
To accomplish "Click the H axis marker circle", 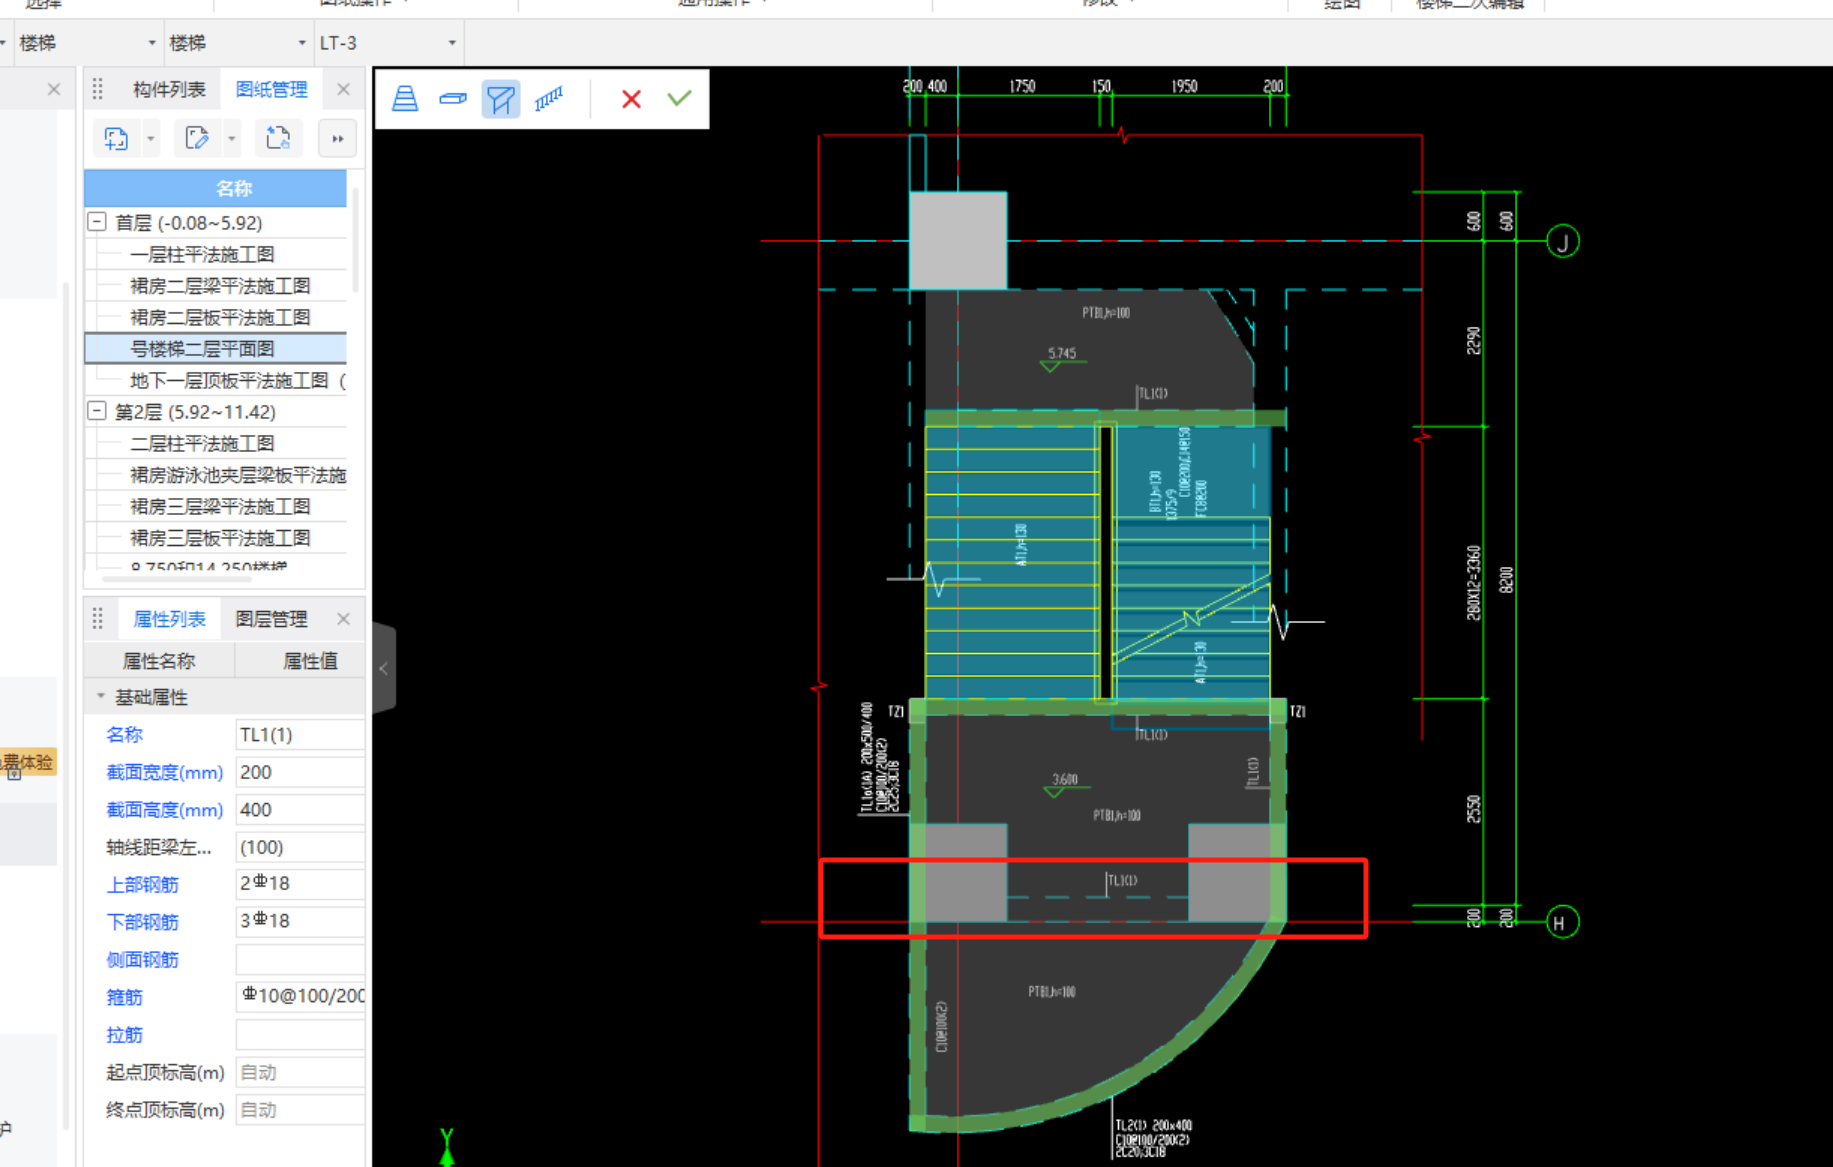I will (1562, 922).
